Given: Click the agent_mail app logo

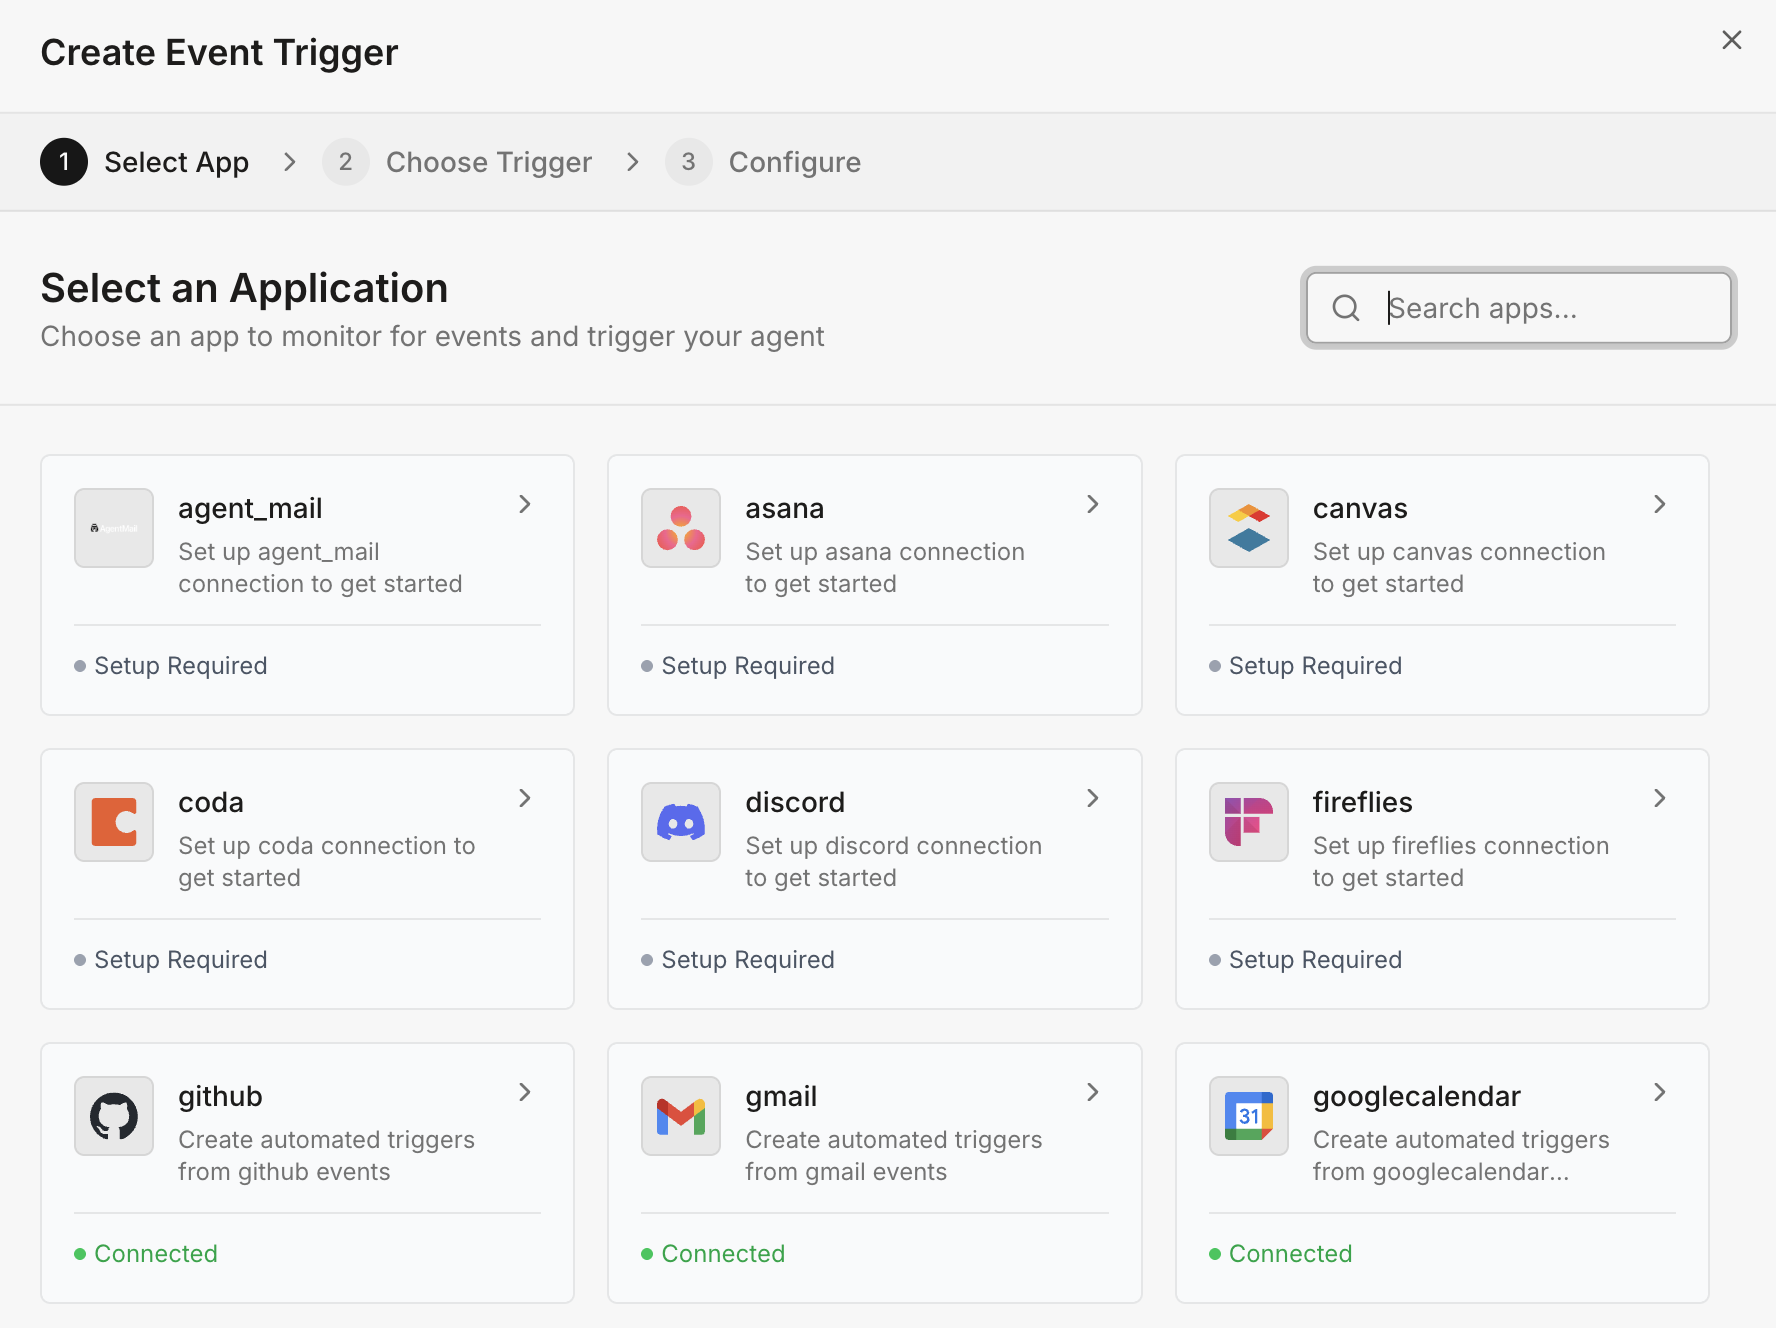Looking at the screenshot, I should (x=114, y=528).
